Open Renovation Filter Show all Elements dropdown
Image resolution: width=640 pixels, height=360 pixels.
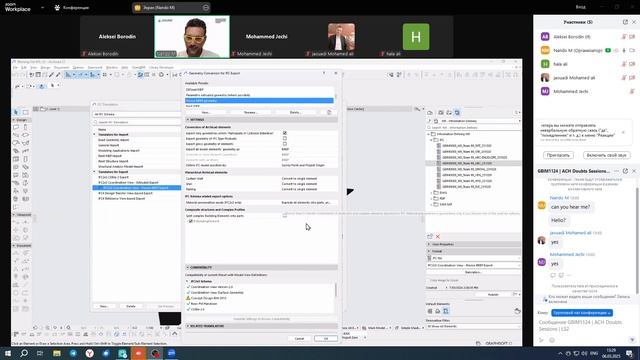[x=474, y=327]
